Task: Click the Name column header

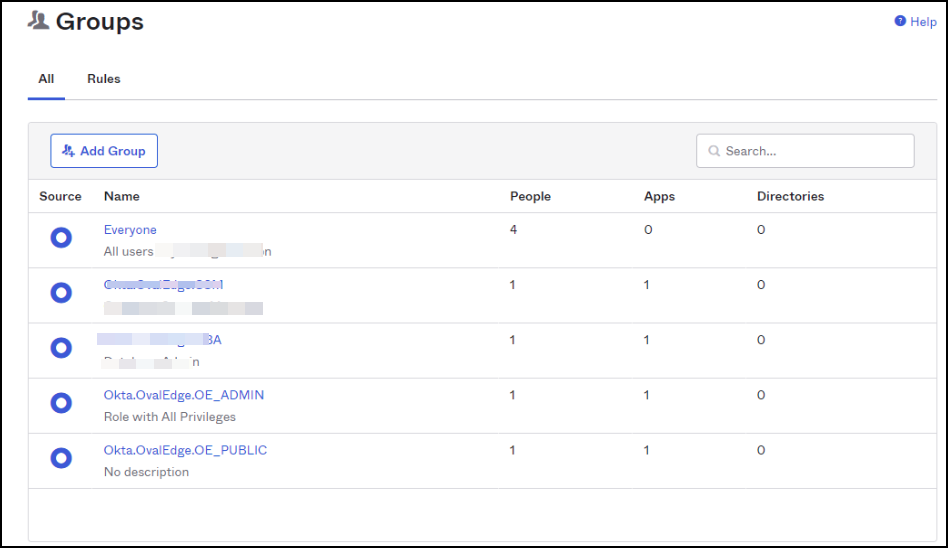Action: pyautogui.click(x=122, y=196)
